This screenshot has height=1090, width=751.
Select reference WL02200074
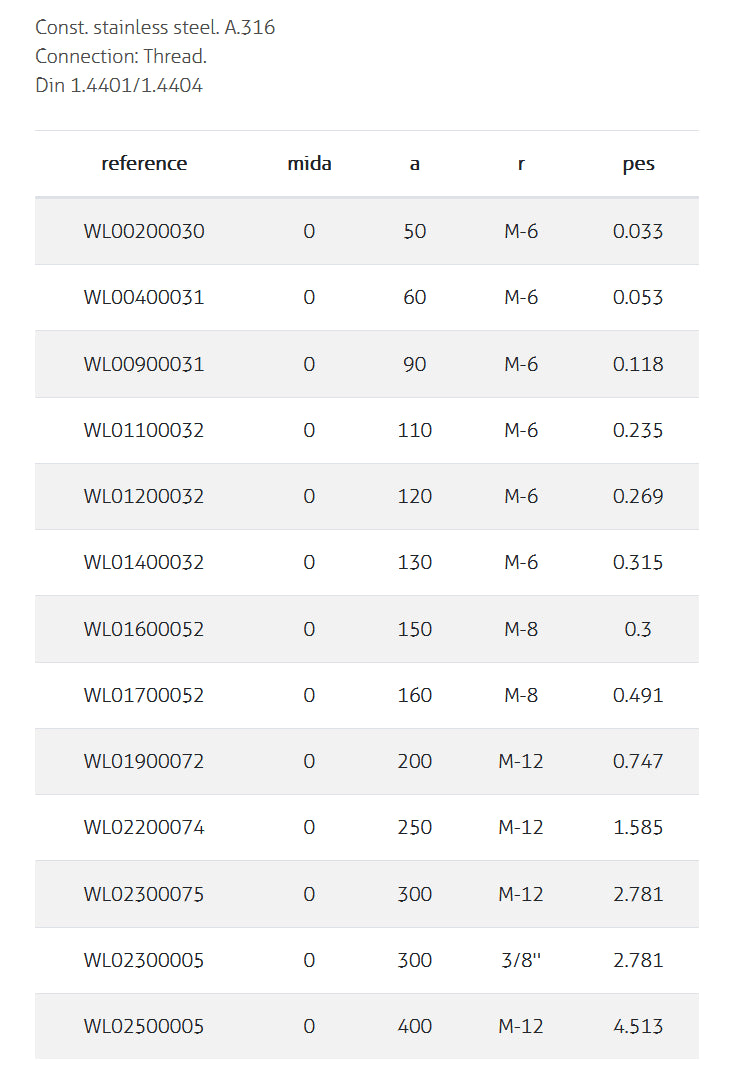pyautogui.click(x=144, y=827)
